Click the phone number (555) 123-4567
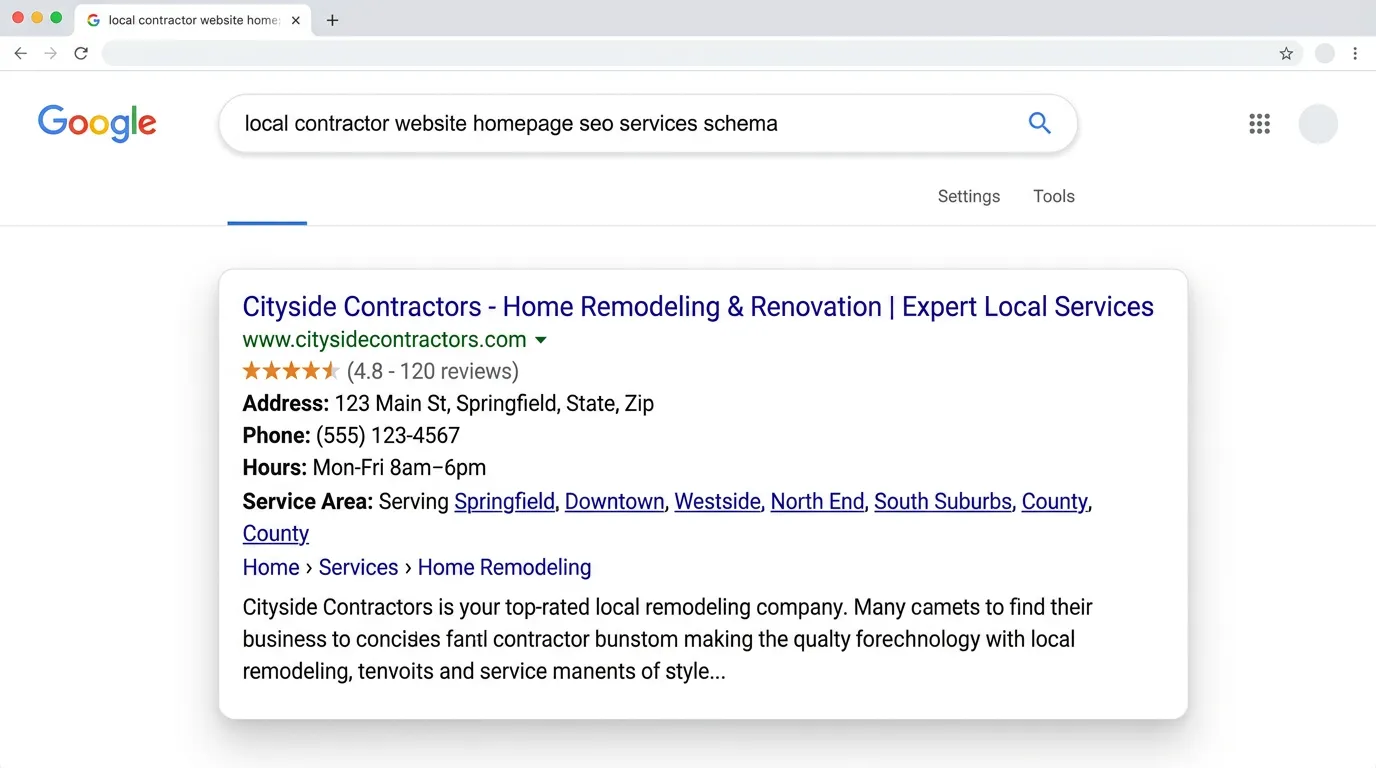This screenshot has height=768, width=1376. point(388,435)
